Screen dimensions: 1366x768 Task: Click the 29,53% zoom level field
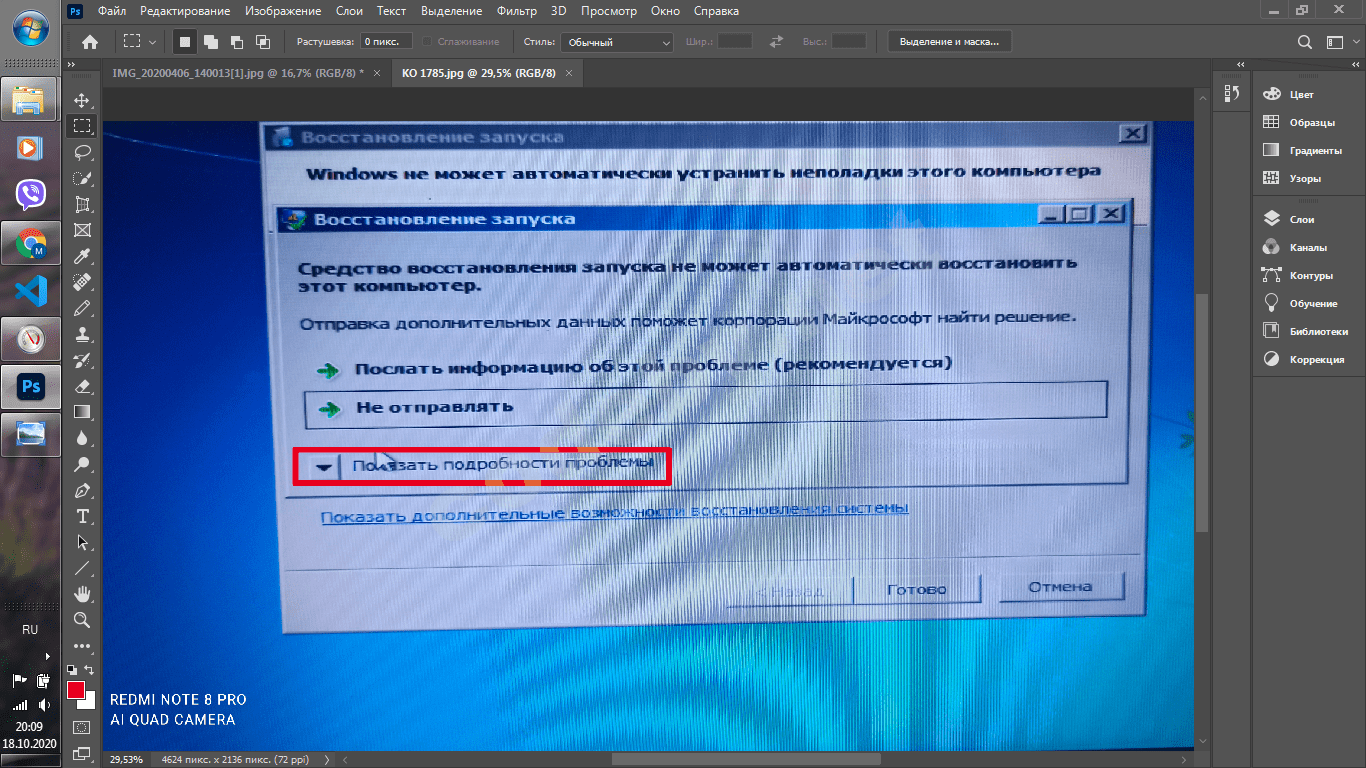(127, 759)
